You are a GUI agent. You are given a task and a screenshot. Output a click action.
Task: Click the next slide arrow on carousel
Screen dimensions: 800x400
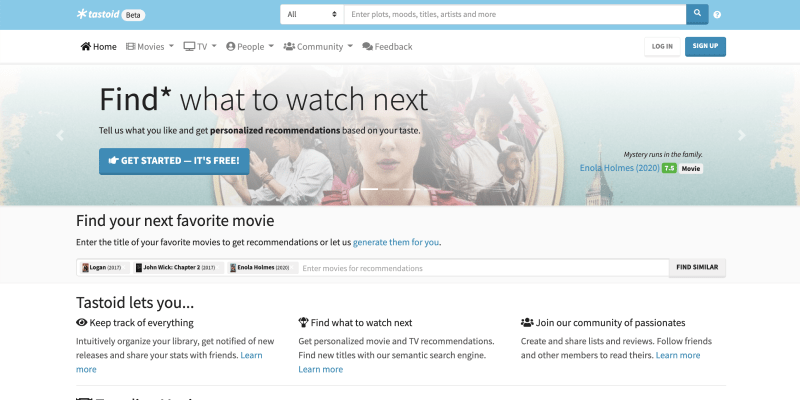(x=741, y=135)
